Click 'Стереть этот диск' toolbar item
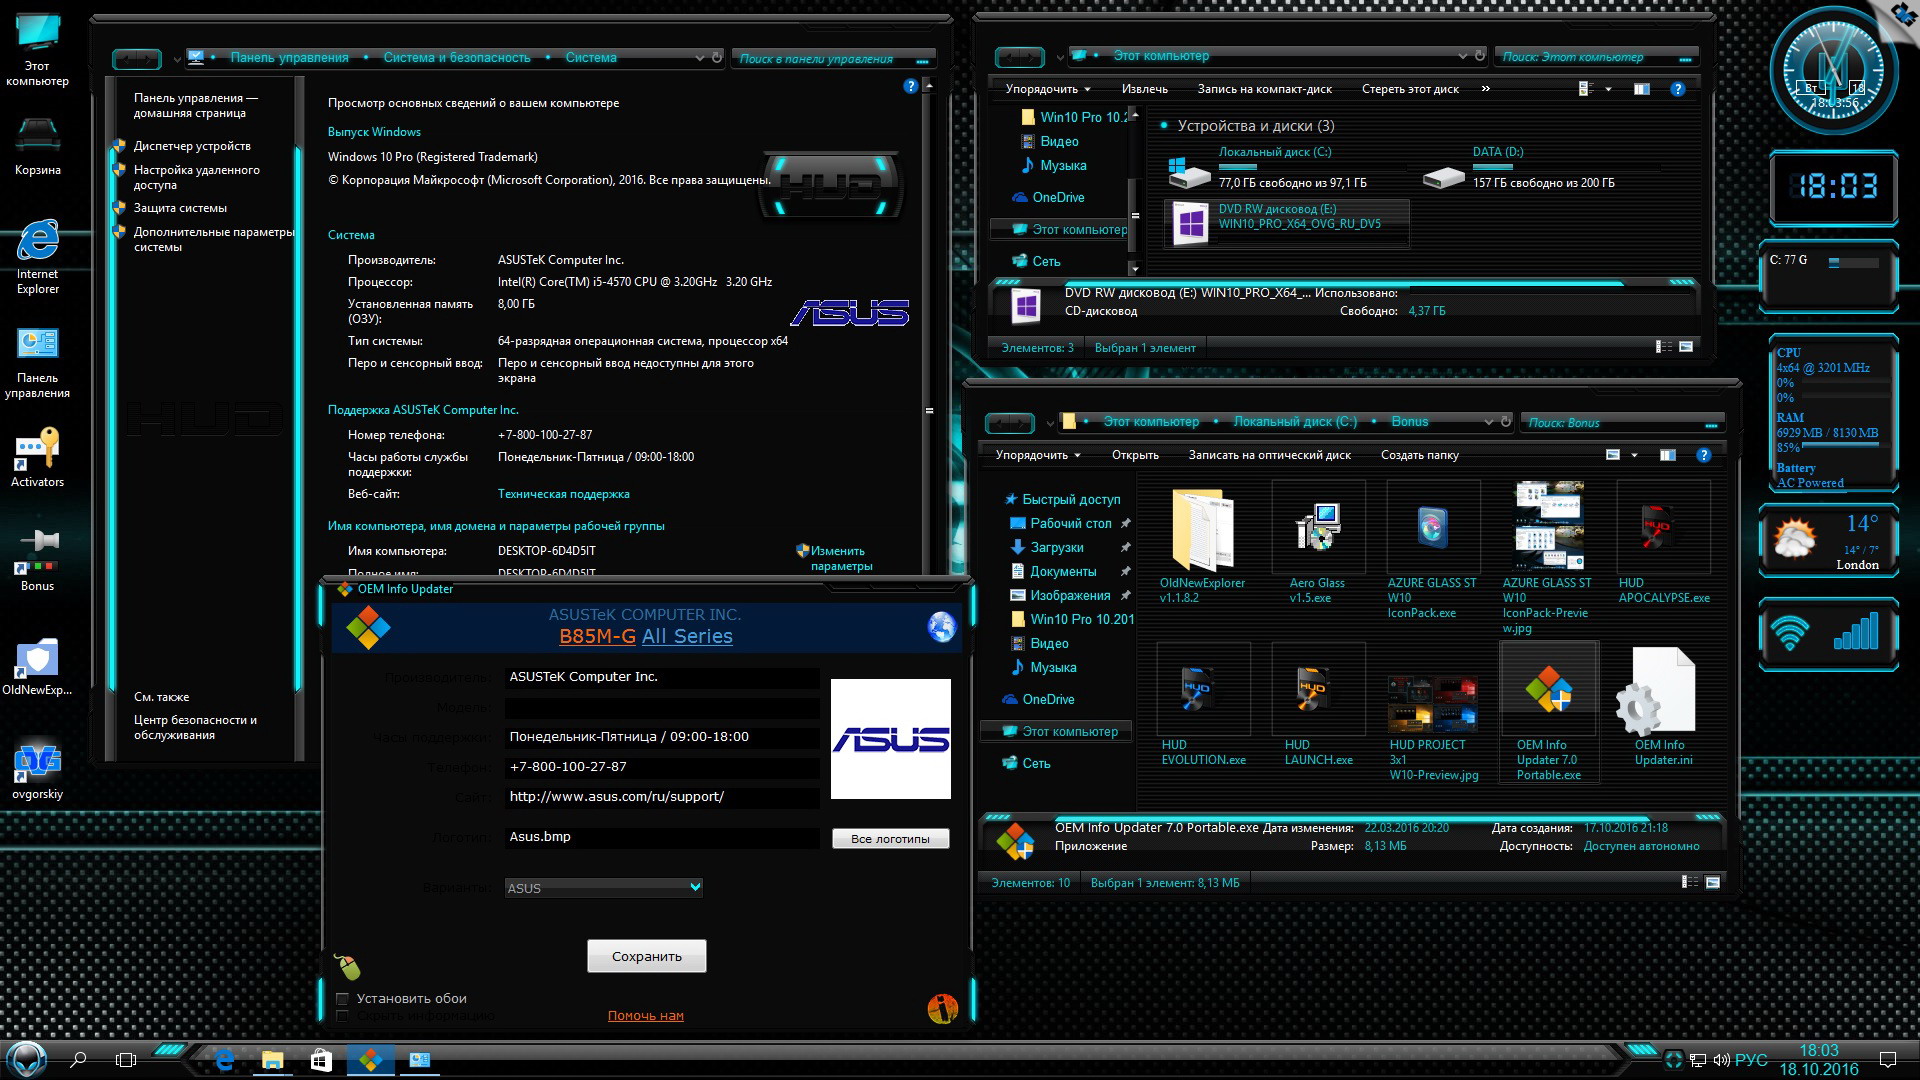Screen dimensions: 1920x1080 point(1410,89)
